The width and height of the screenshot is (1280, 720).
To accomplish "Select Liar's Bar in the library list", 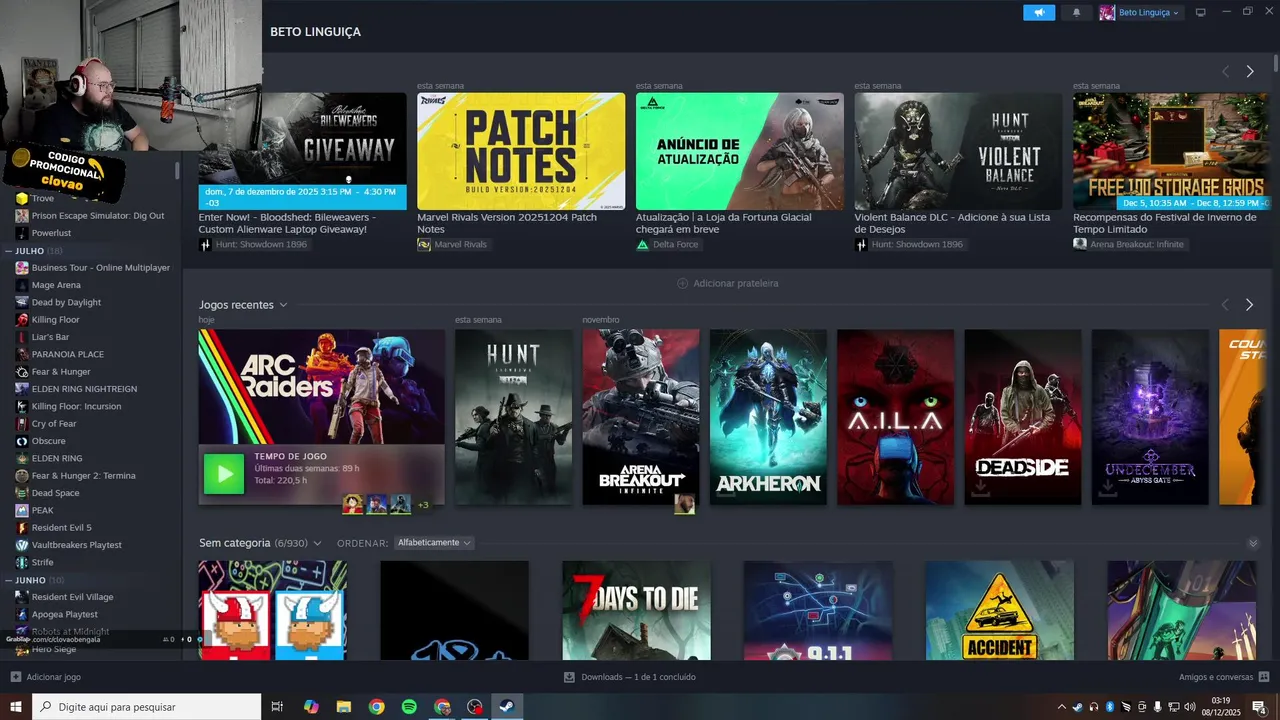I will (x=50, y=337).
